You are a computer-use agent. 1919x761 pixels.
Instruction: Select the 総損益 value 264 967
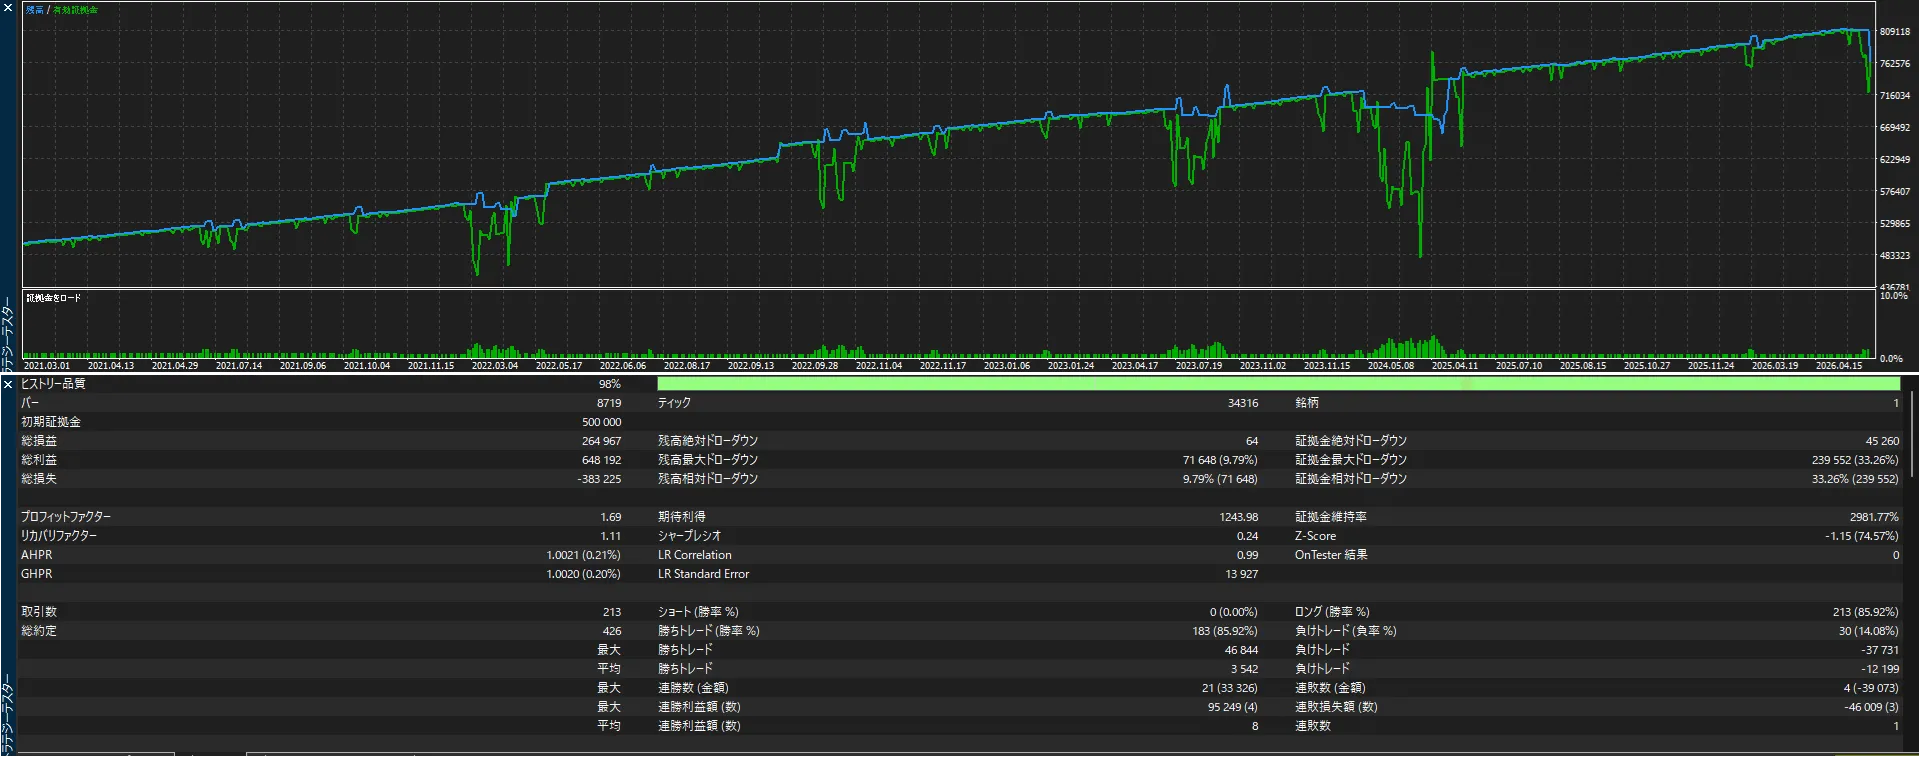[x=602, y=441]
